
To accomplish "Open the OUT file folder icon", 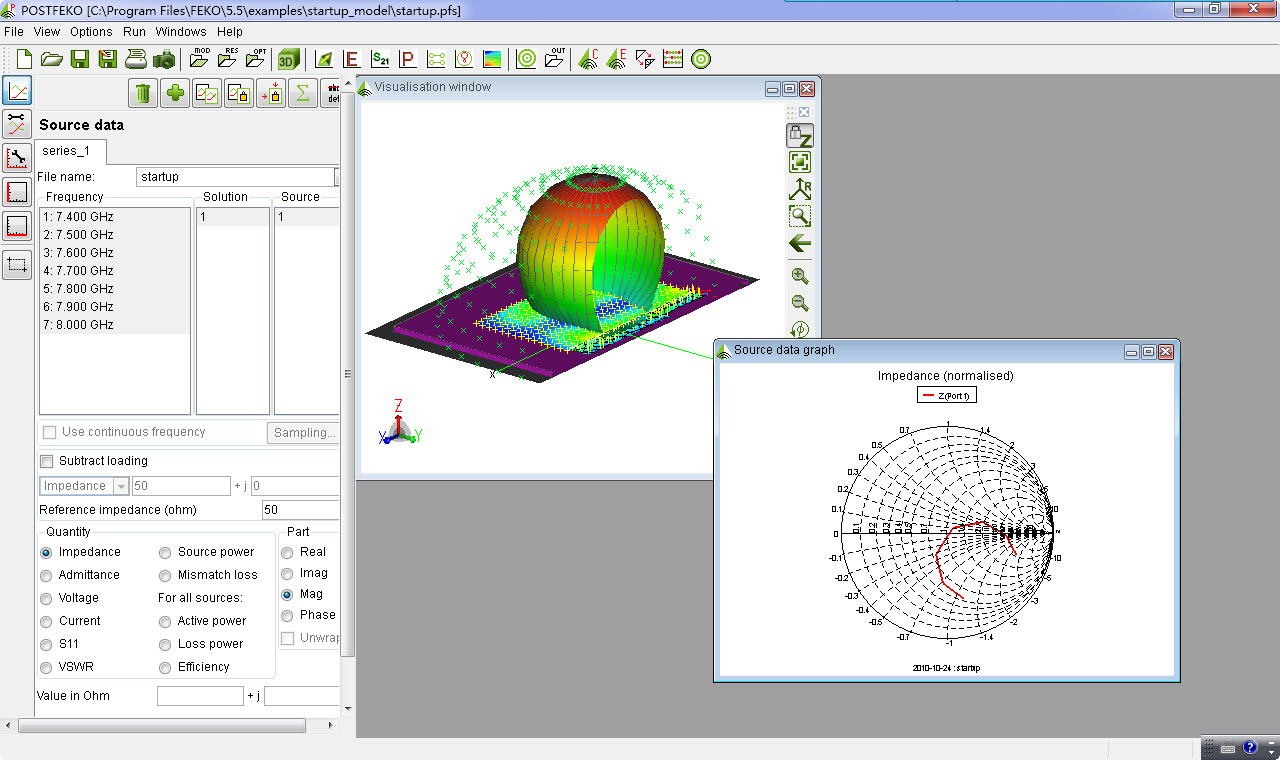I will (555, 59).
